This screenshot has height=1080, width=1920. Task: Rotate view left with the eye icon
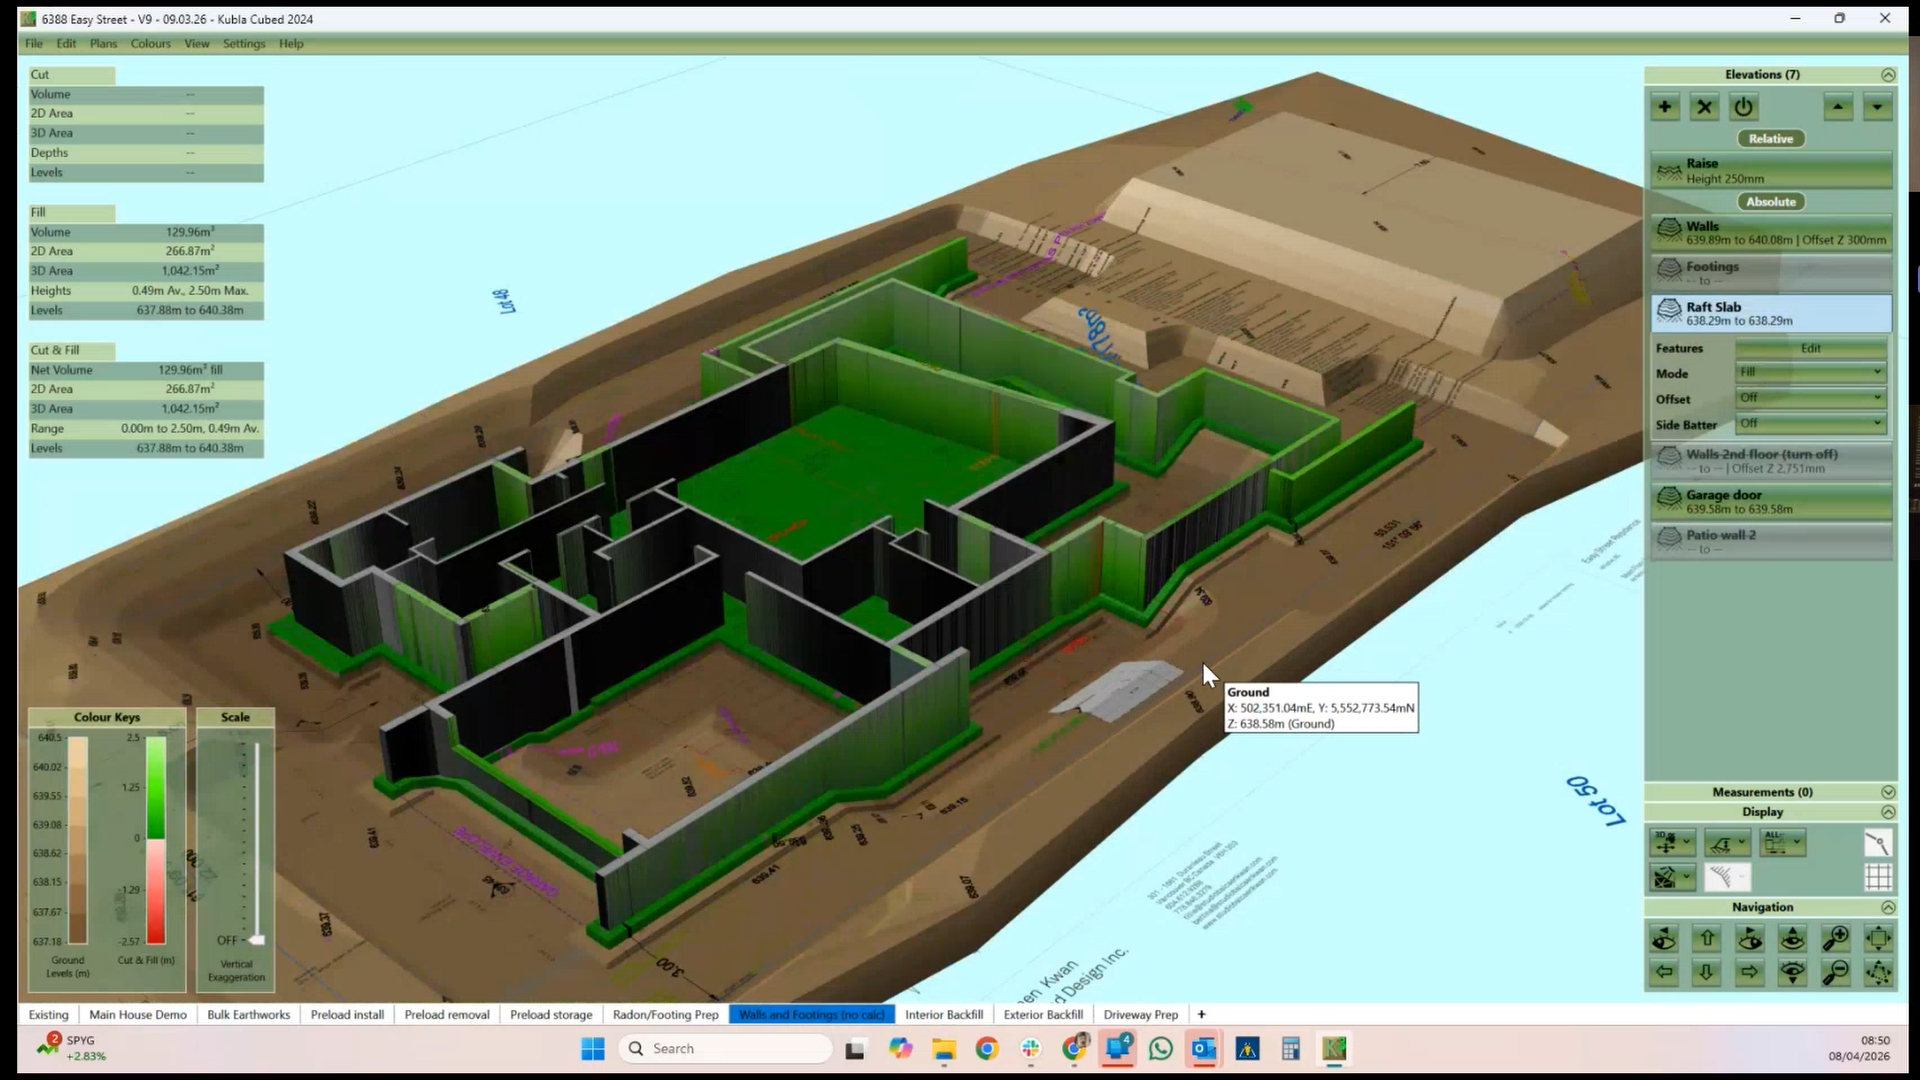(x=1664, y=938)
